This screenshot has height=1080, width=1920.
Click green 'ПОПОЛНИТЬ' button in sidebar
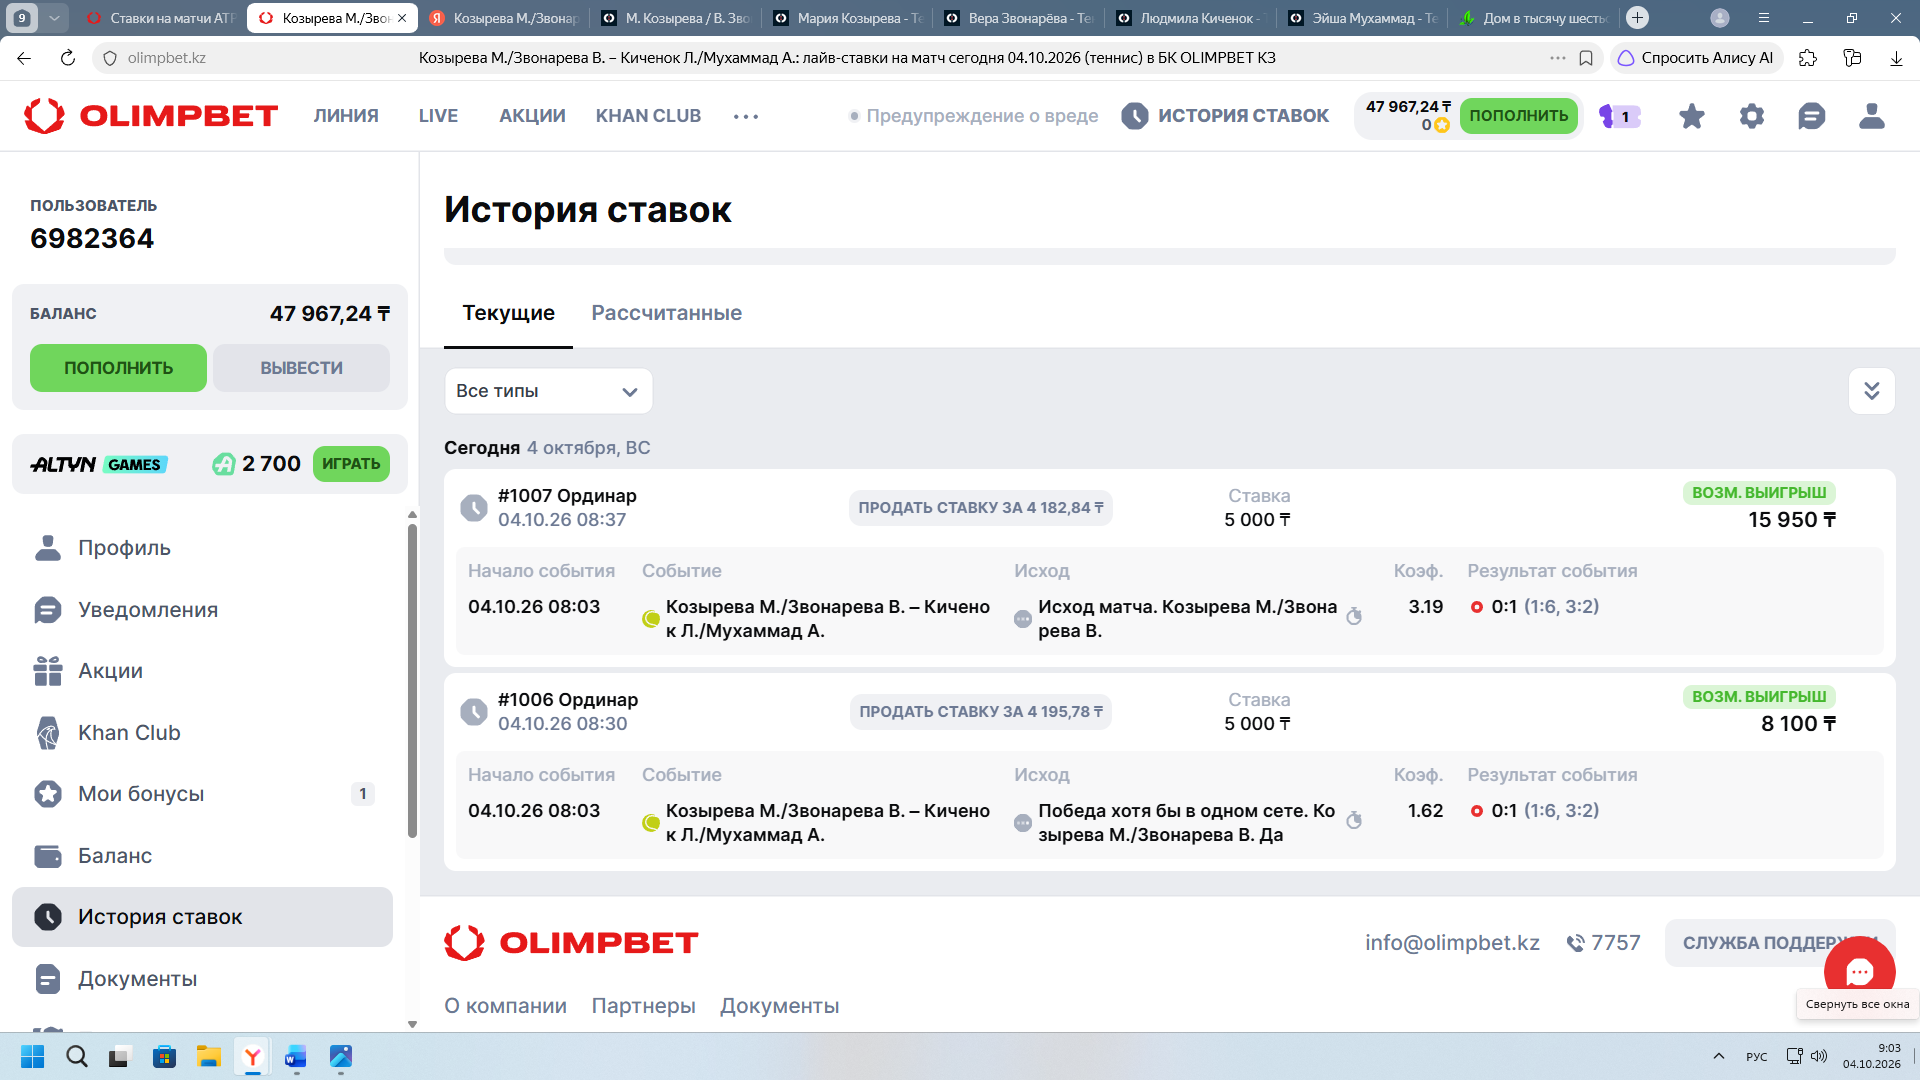(x=118, y=368)
